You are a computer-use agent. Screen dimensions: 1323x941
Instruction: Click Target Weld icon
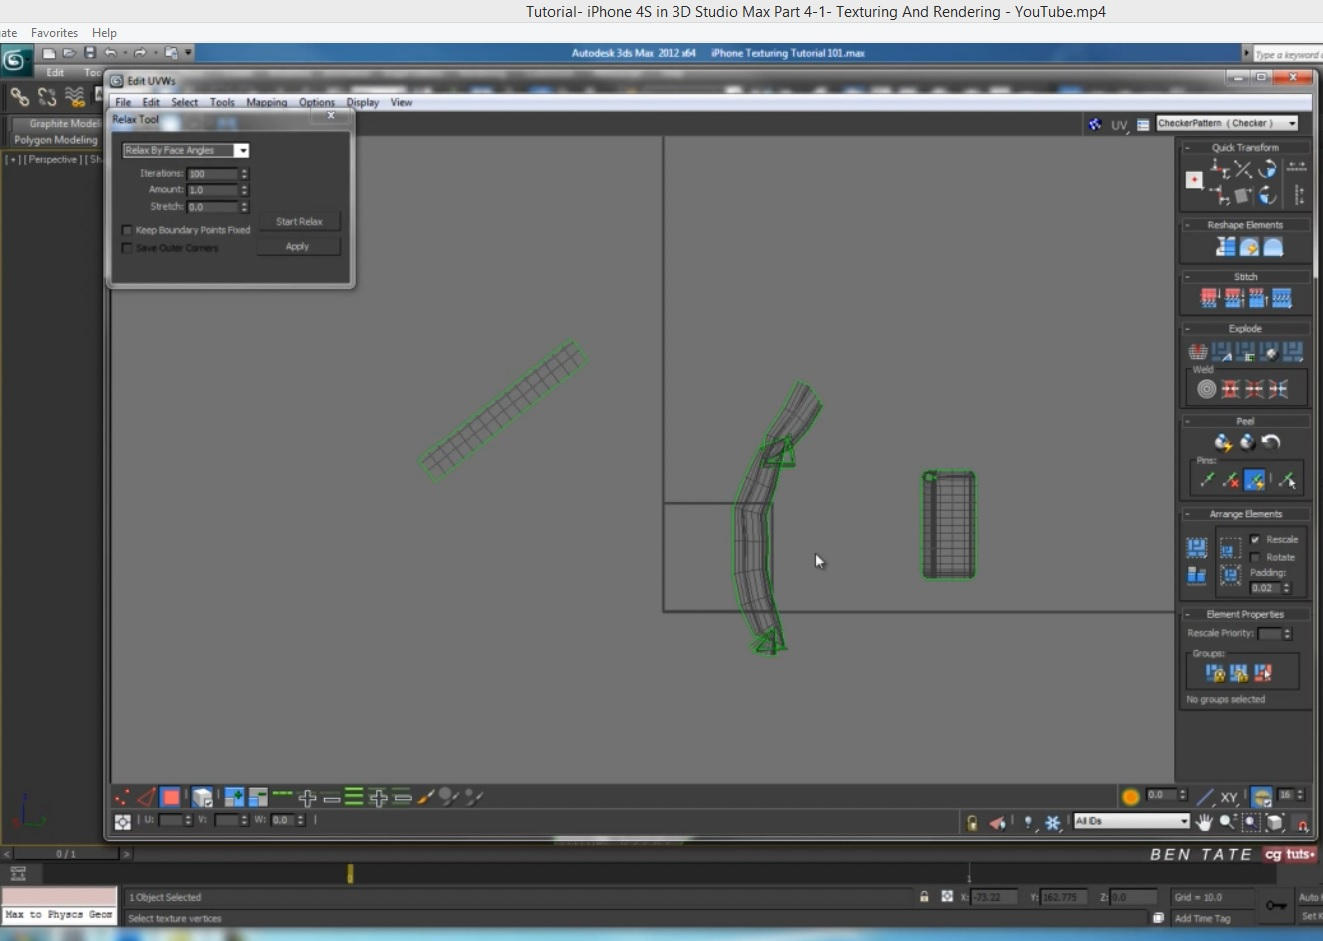1207,389
